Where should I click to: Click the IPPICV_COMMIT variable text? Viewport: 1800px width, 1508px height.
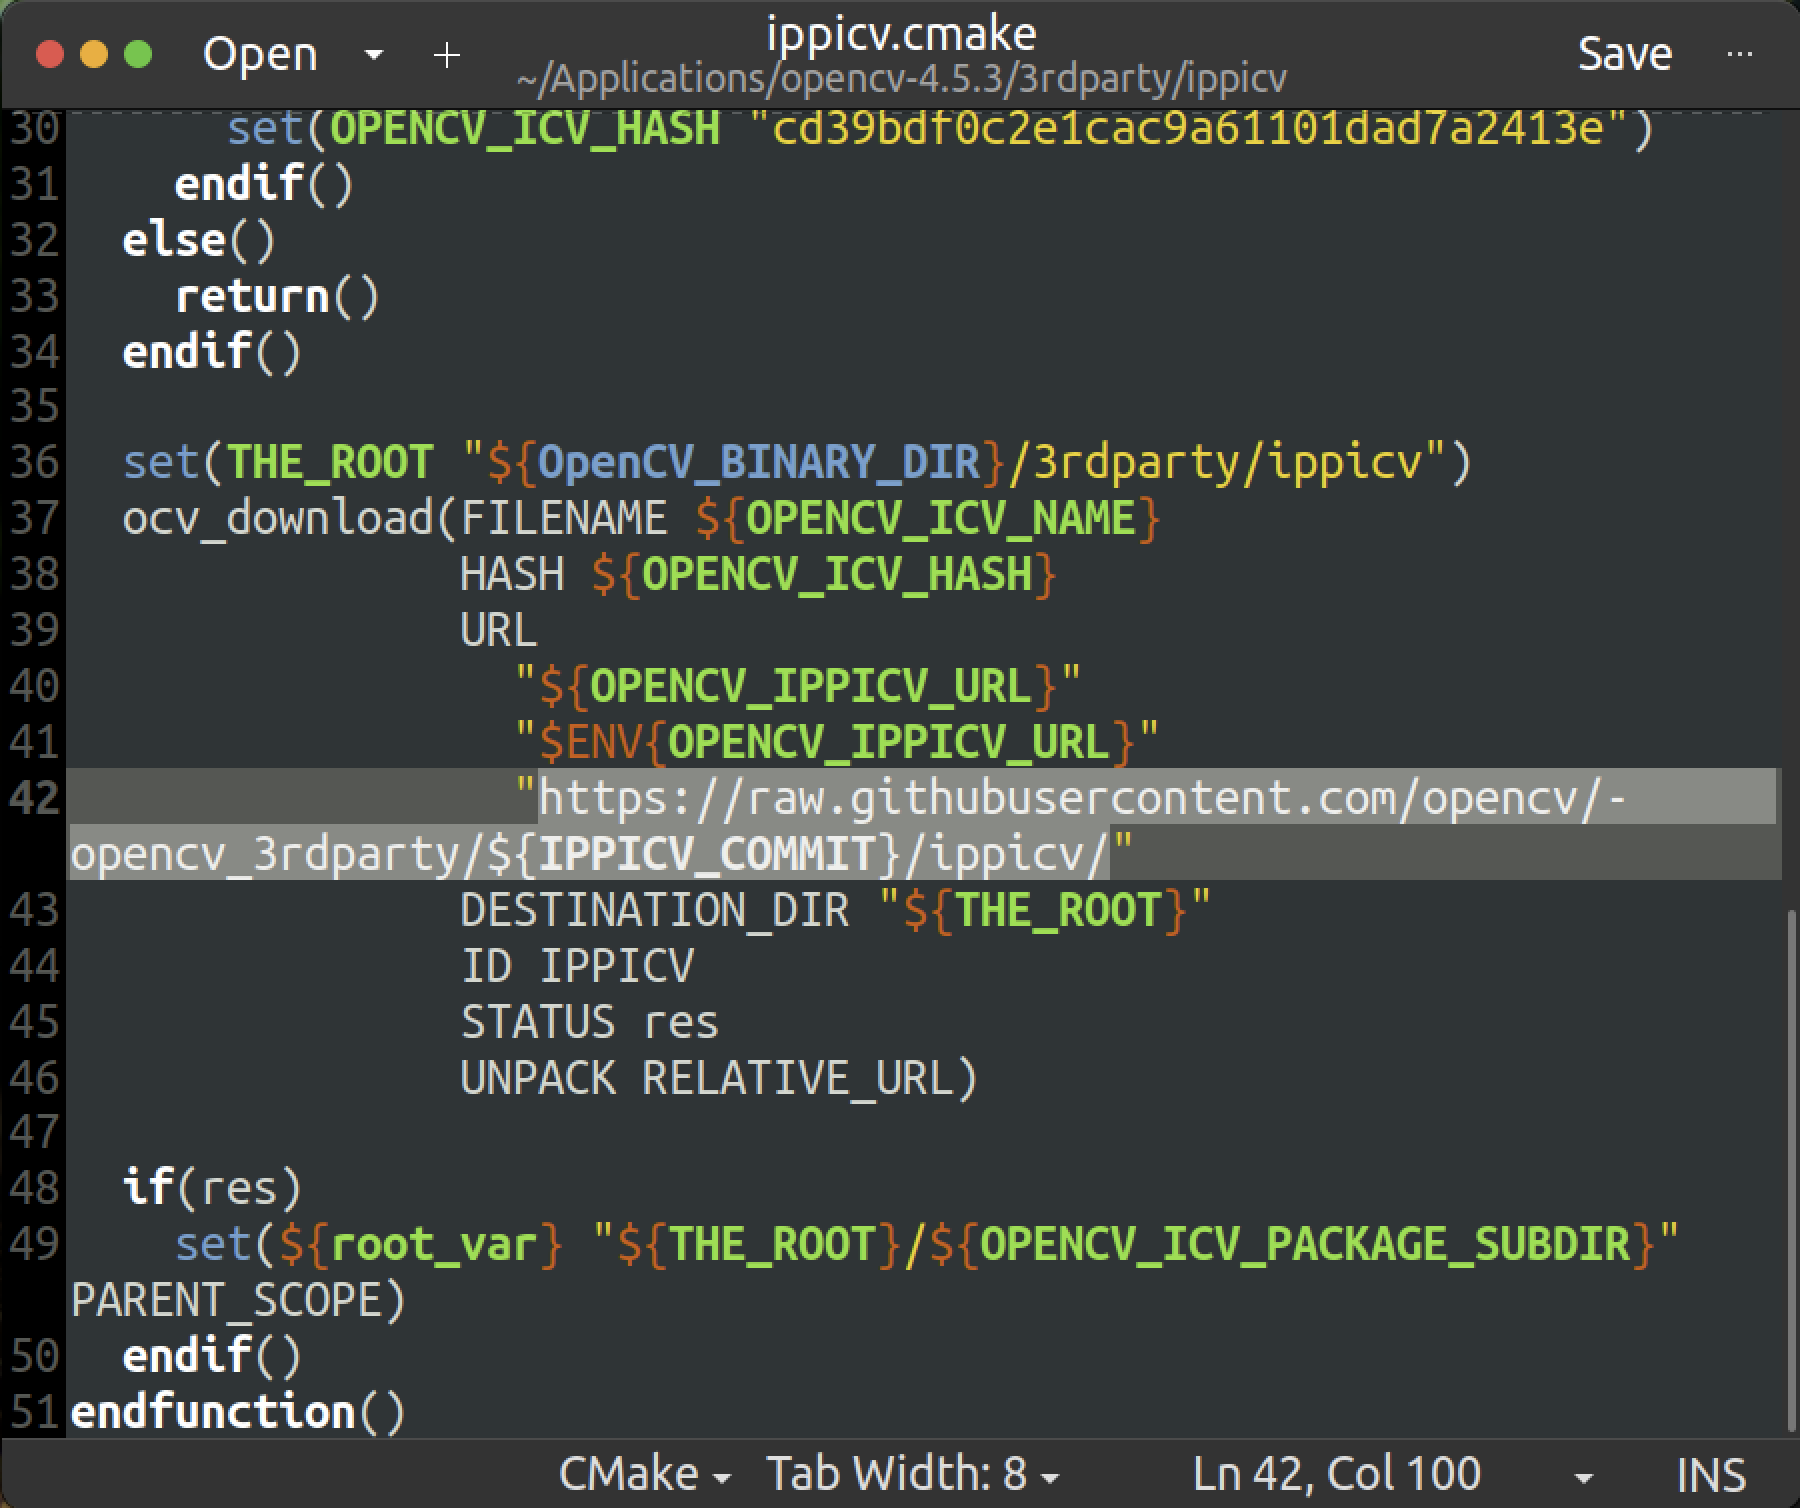pyautogui.click(x=706, y=853)
